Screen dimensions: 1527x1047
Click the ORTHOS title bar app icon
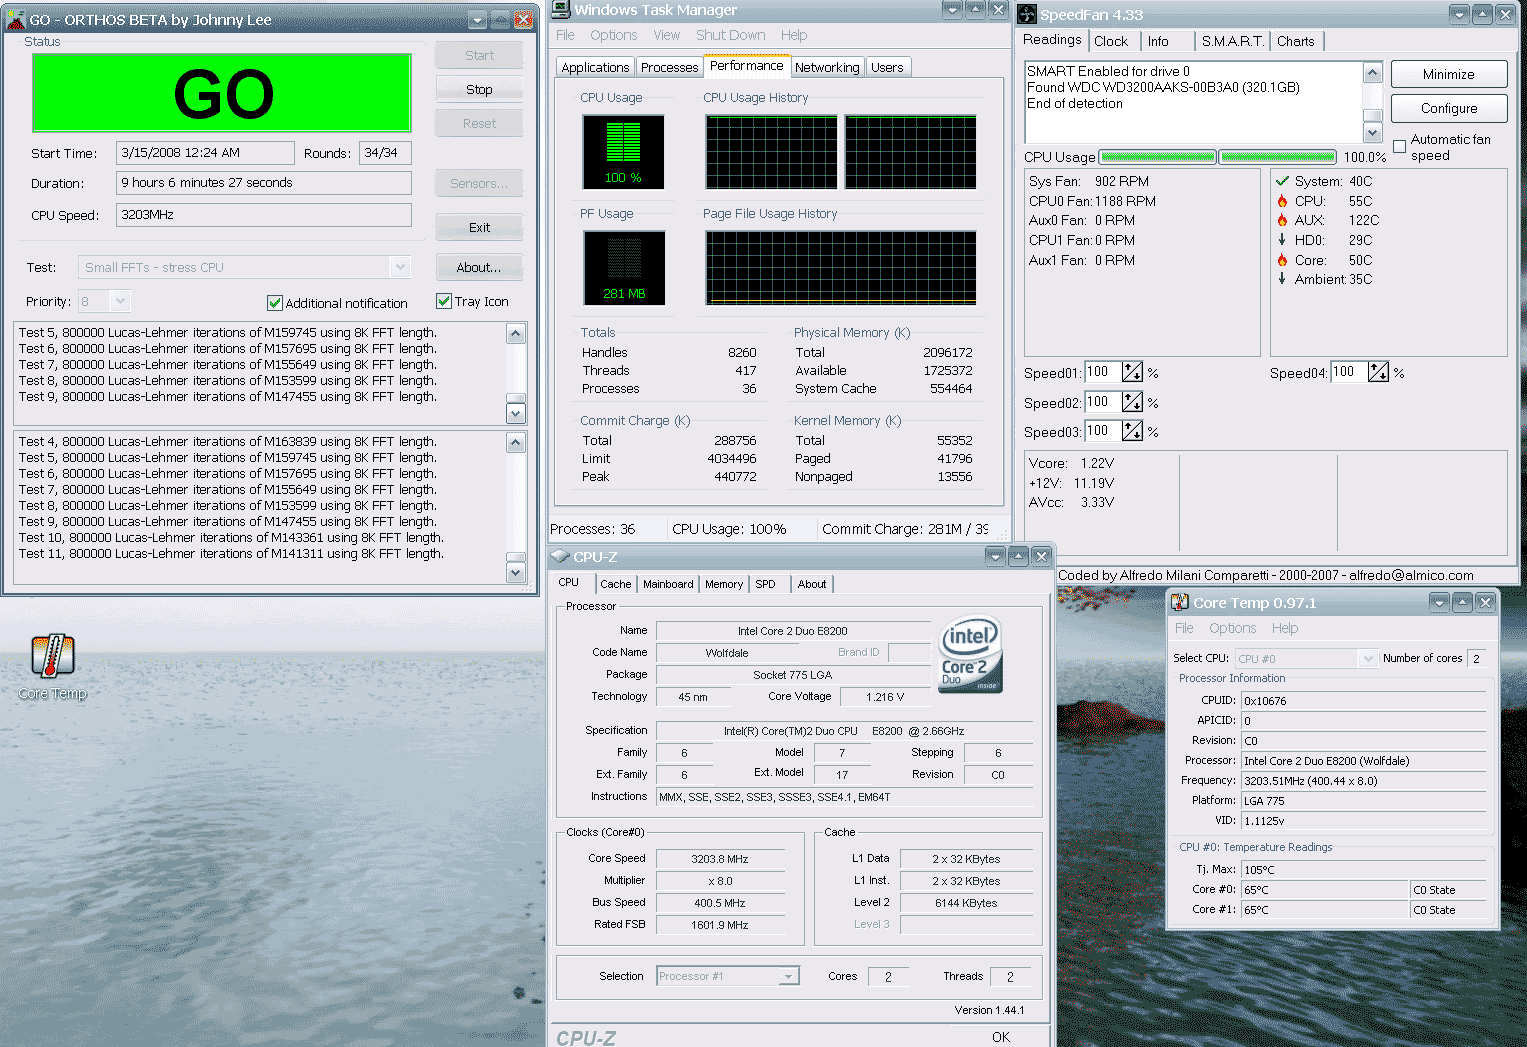15,19
